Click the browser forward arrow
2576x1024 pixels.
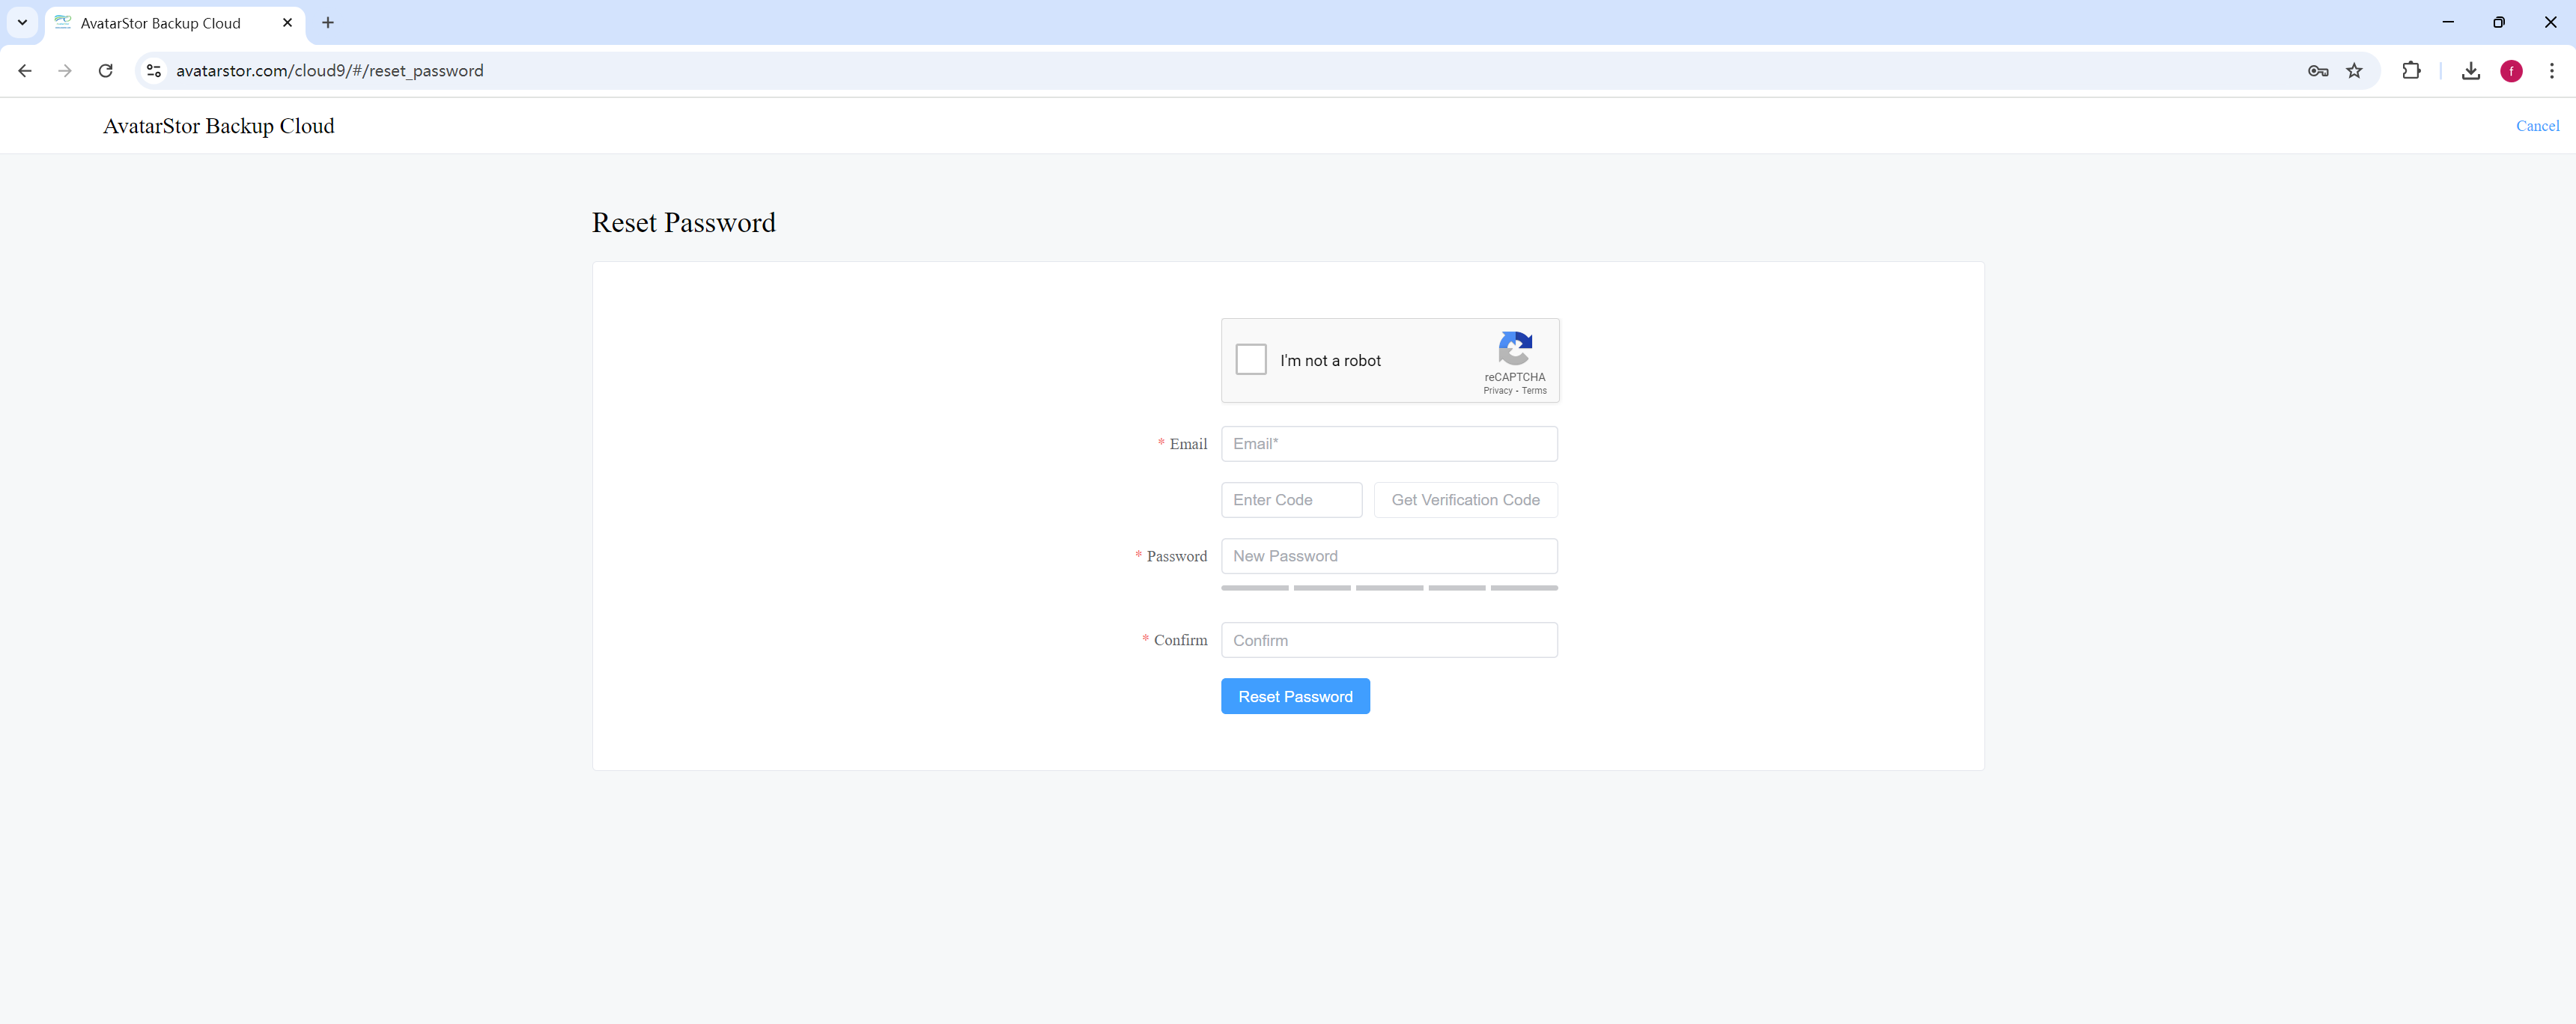pyautogui.click(x=65, y=71)
